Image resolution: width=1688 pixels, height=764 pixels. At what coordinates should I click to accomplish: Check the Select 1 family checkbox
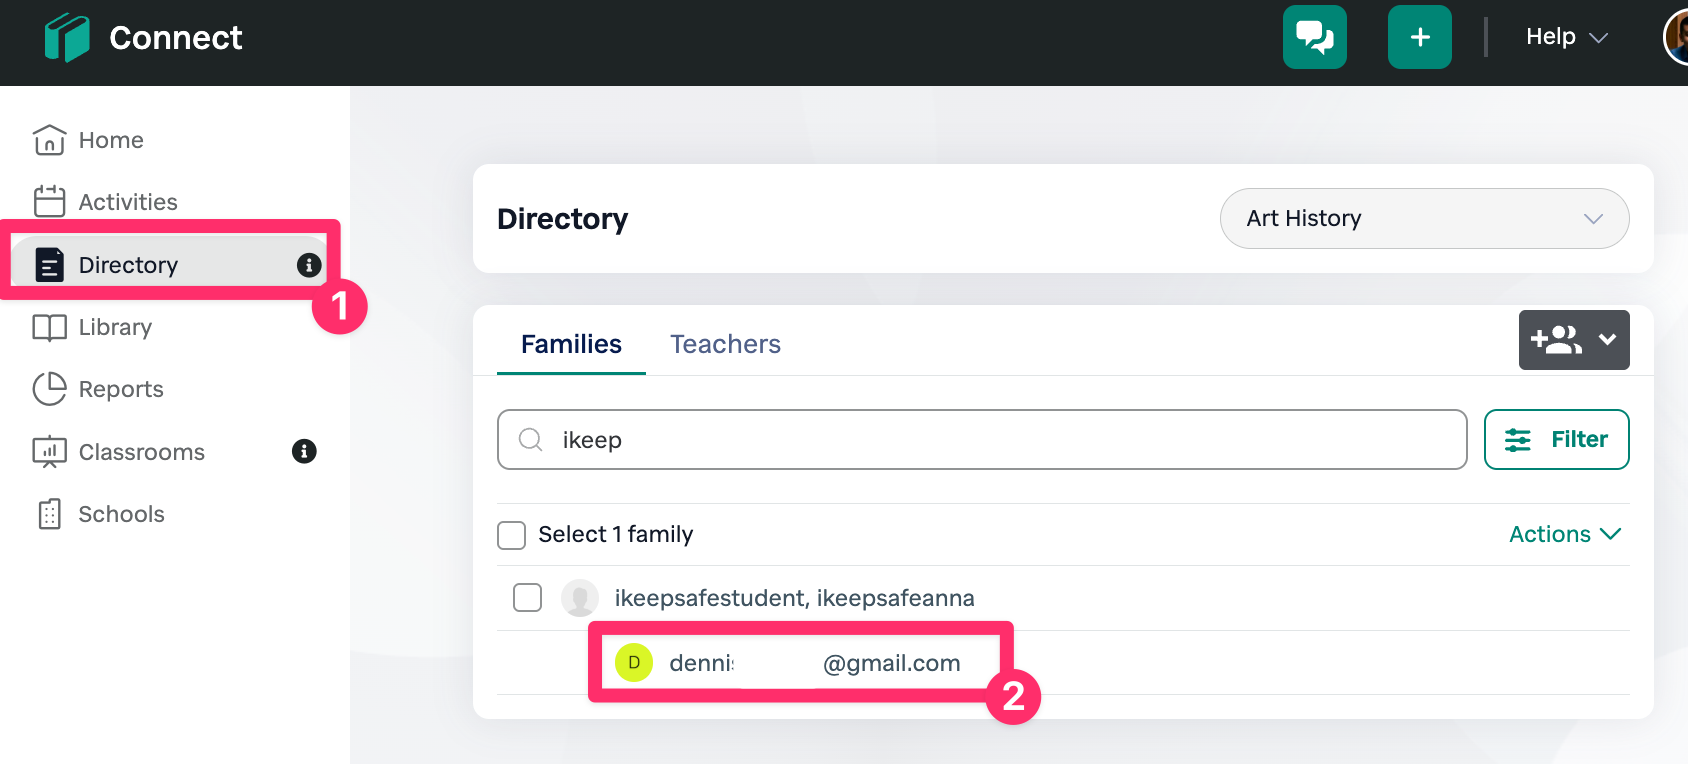(x=512, y=535)
